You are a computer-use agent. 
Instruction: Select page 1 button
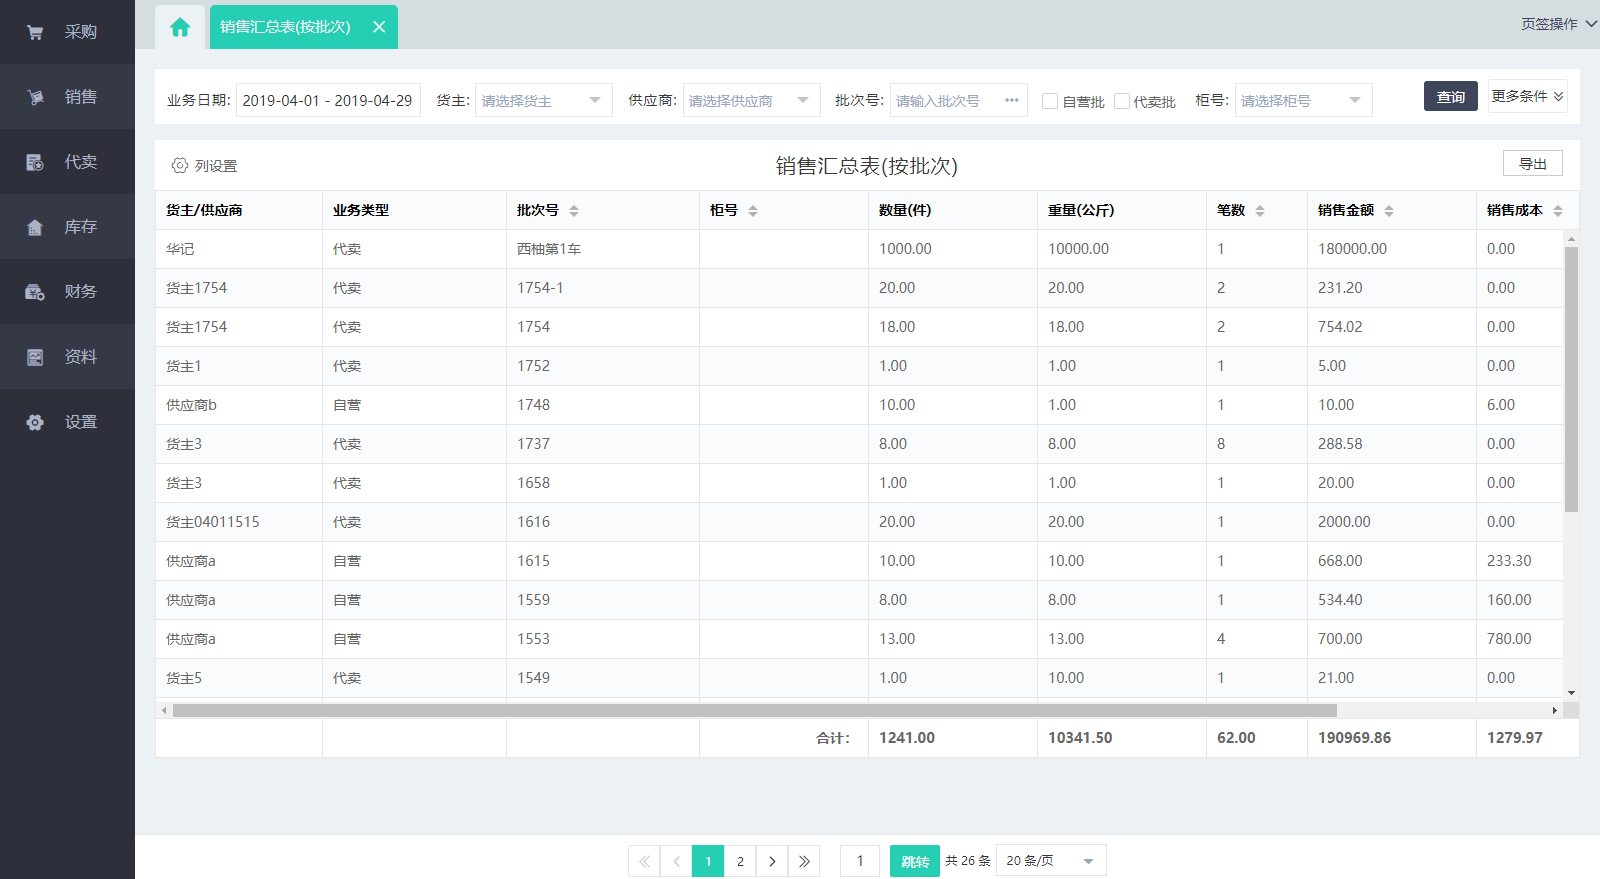pos(708,861)
